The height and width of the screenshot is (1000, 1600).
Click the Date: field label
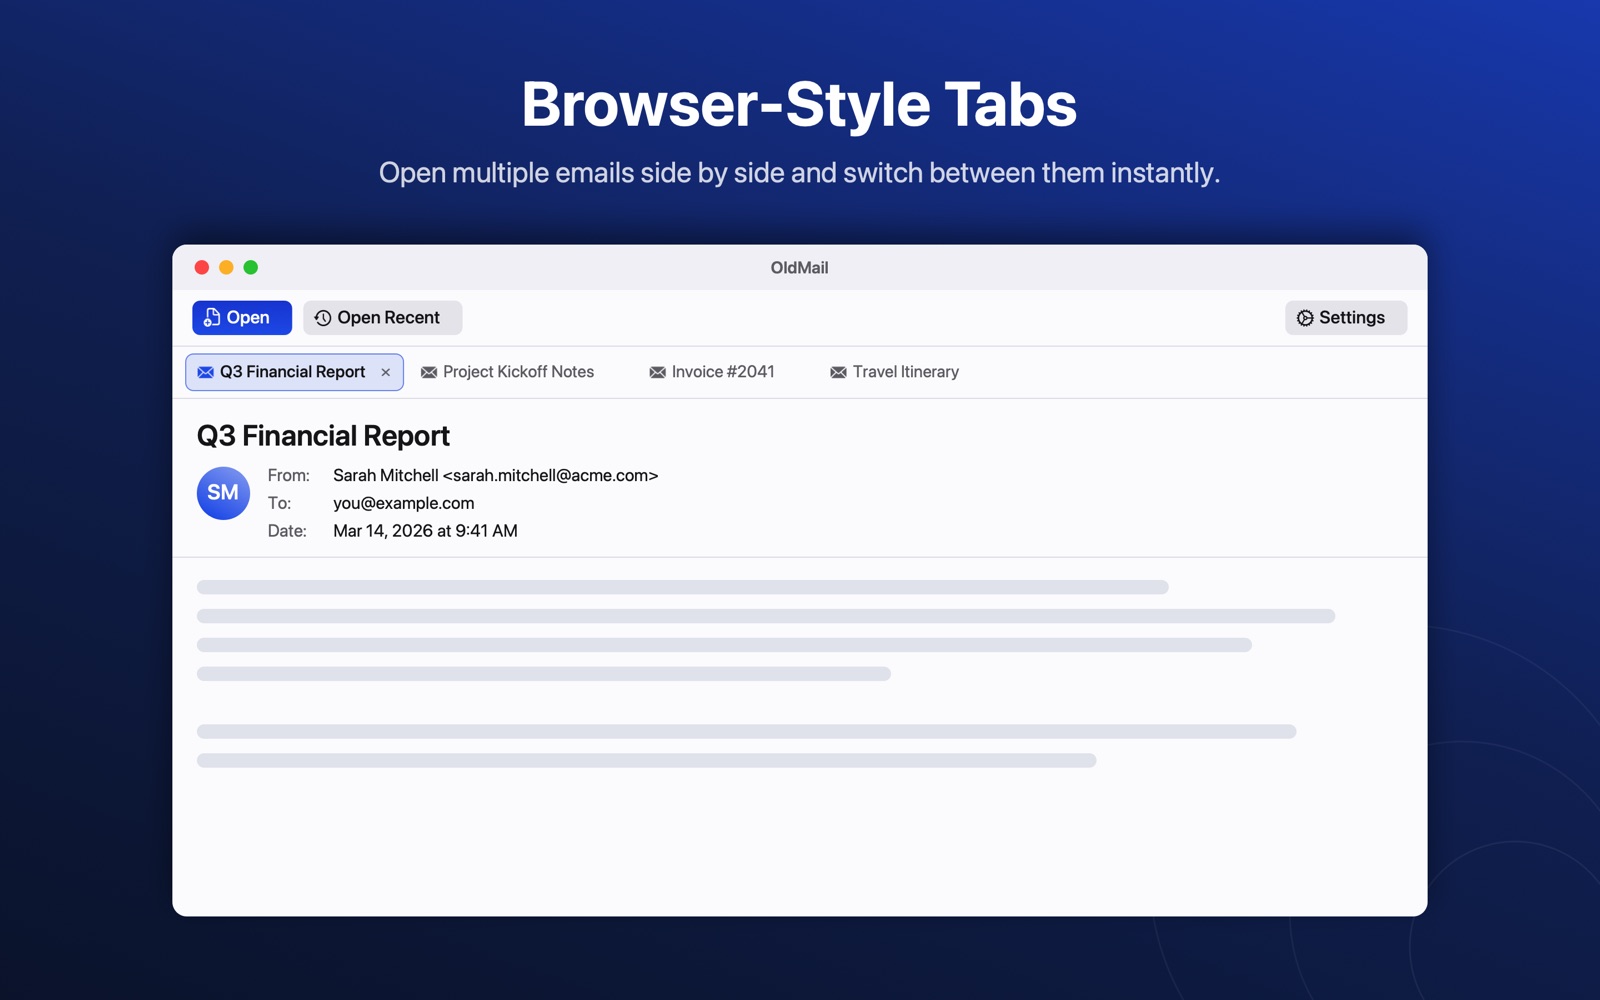point(287,531)
